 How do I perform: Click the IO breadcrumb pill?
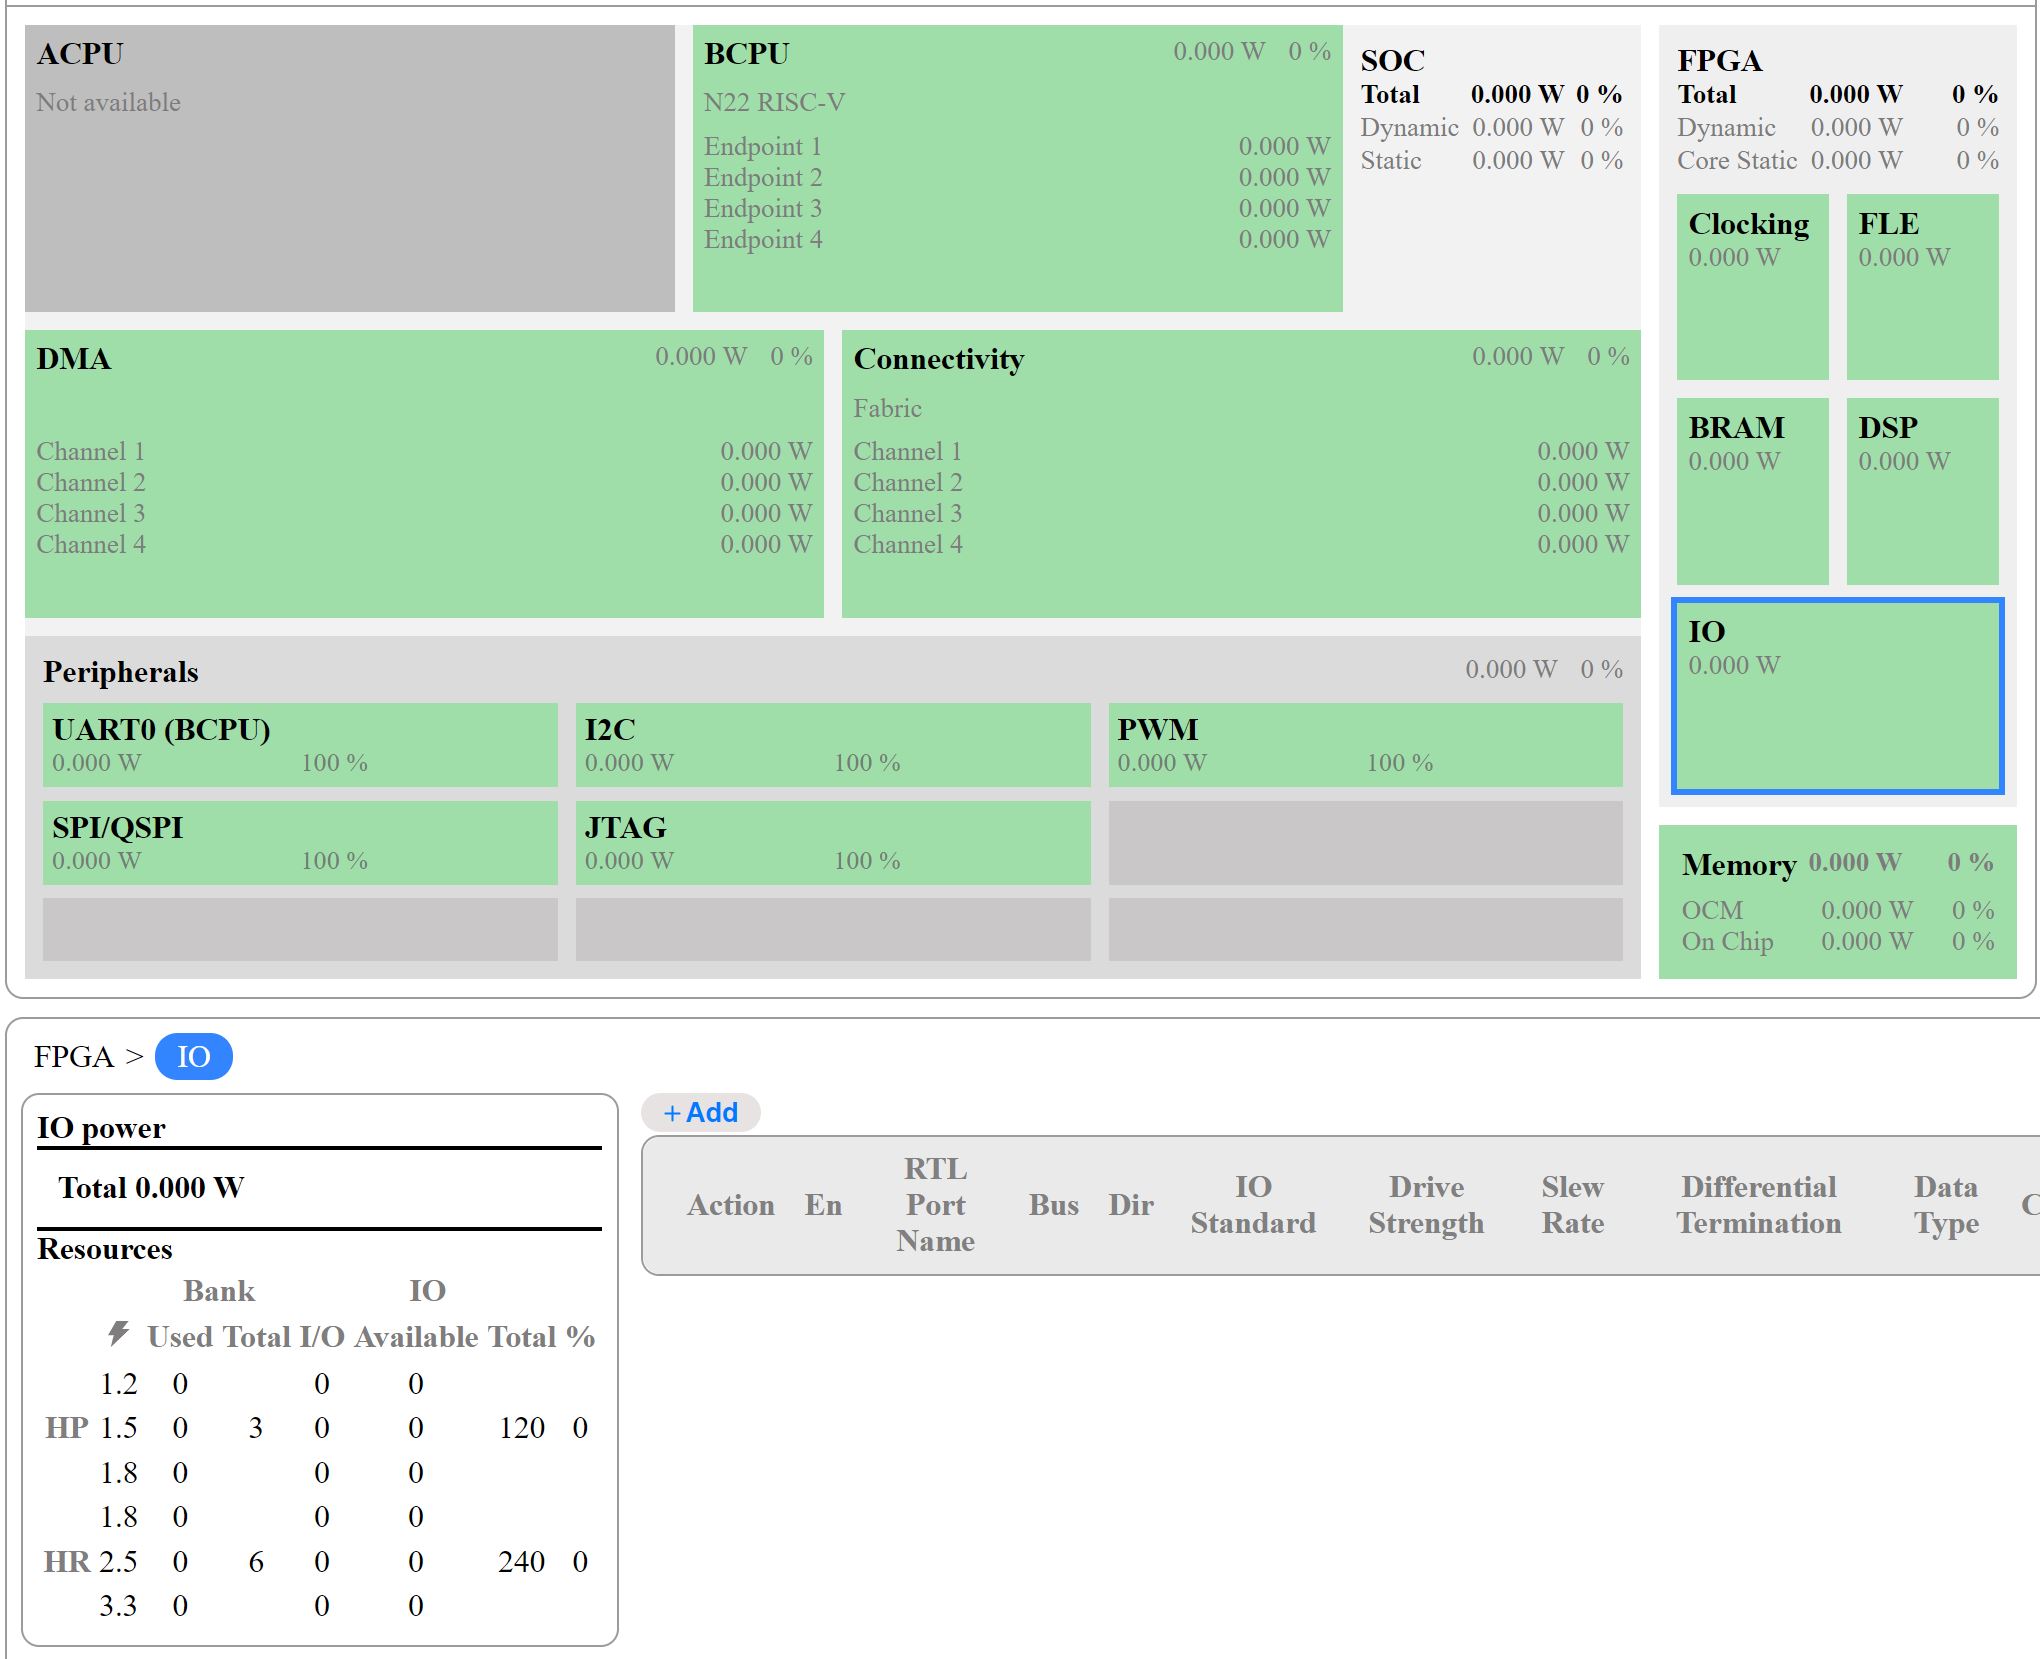coord(194,1056)
